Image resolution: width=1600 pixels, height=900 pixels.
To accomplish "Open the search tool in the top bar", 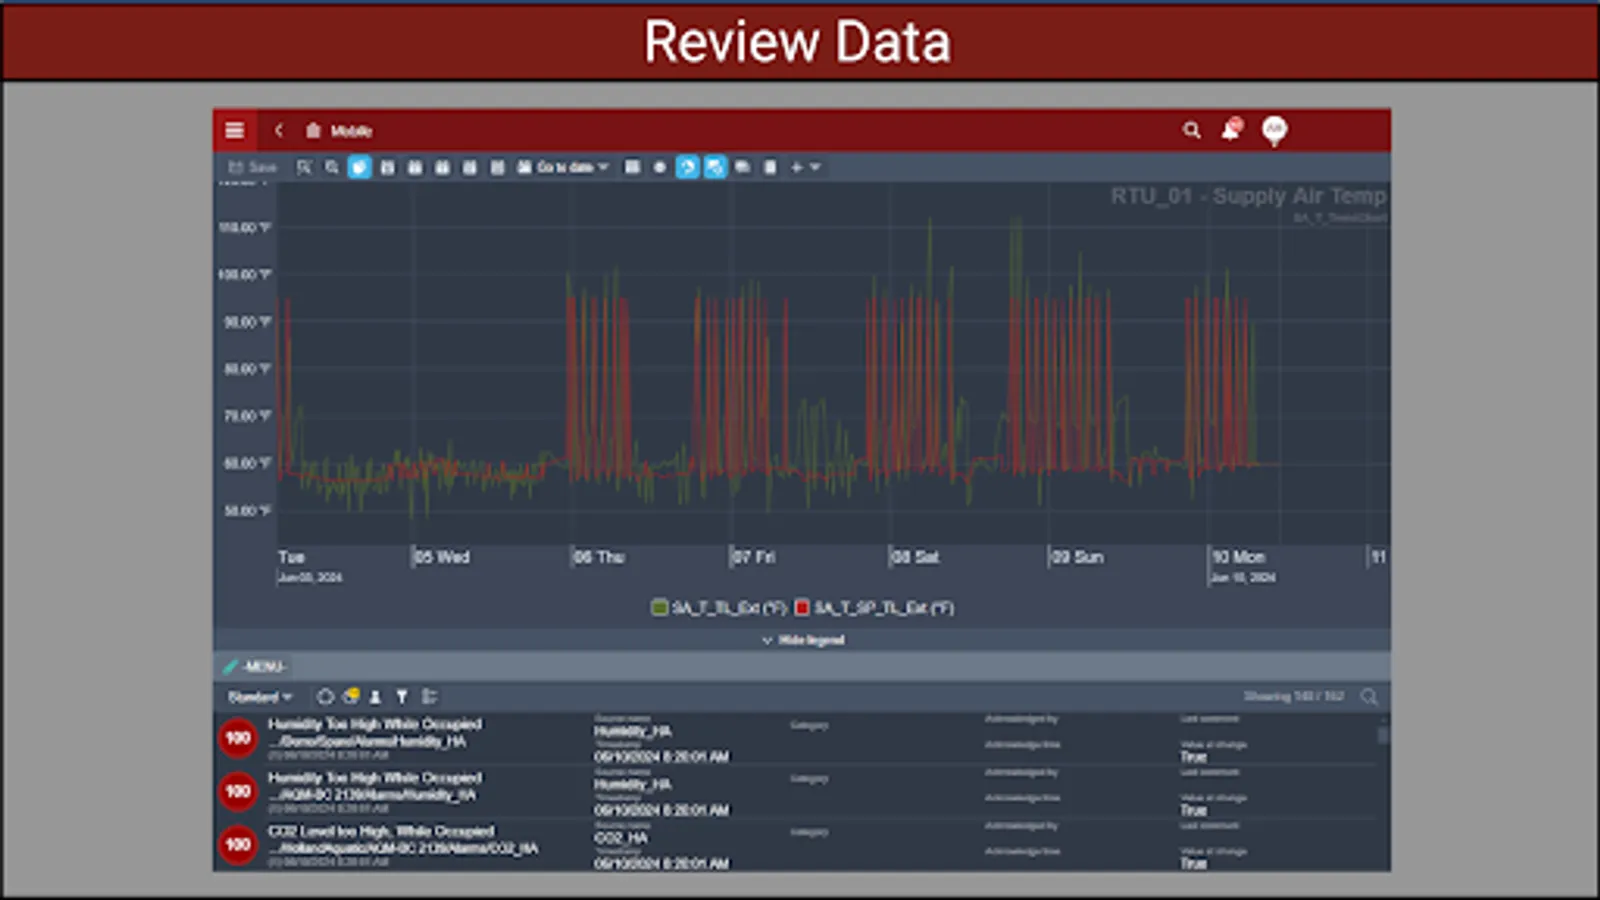I will (1191, 130).
